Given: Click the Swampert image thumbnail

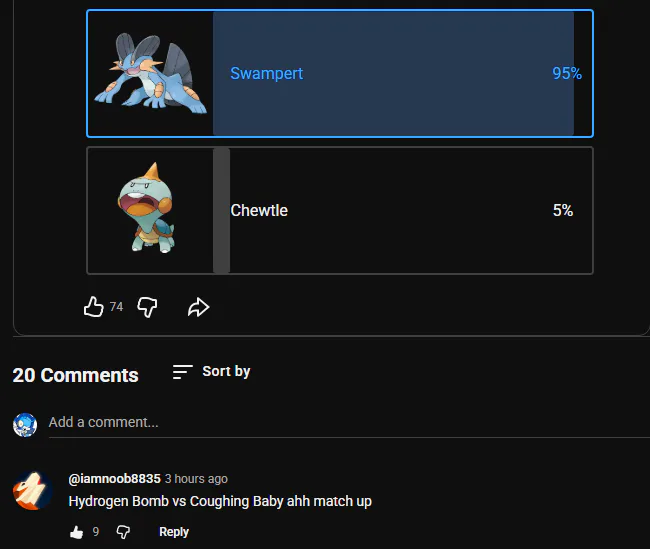Looking at the screenshot, I should (150, 73).
